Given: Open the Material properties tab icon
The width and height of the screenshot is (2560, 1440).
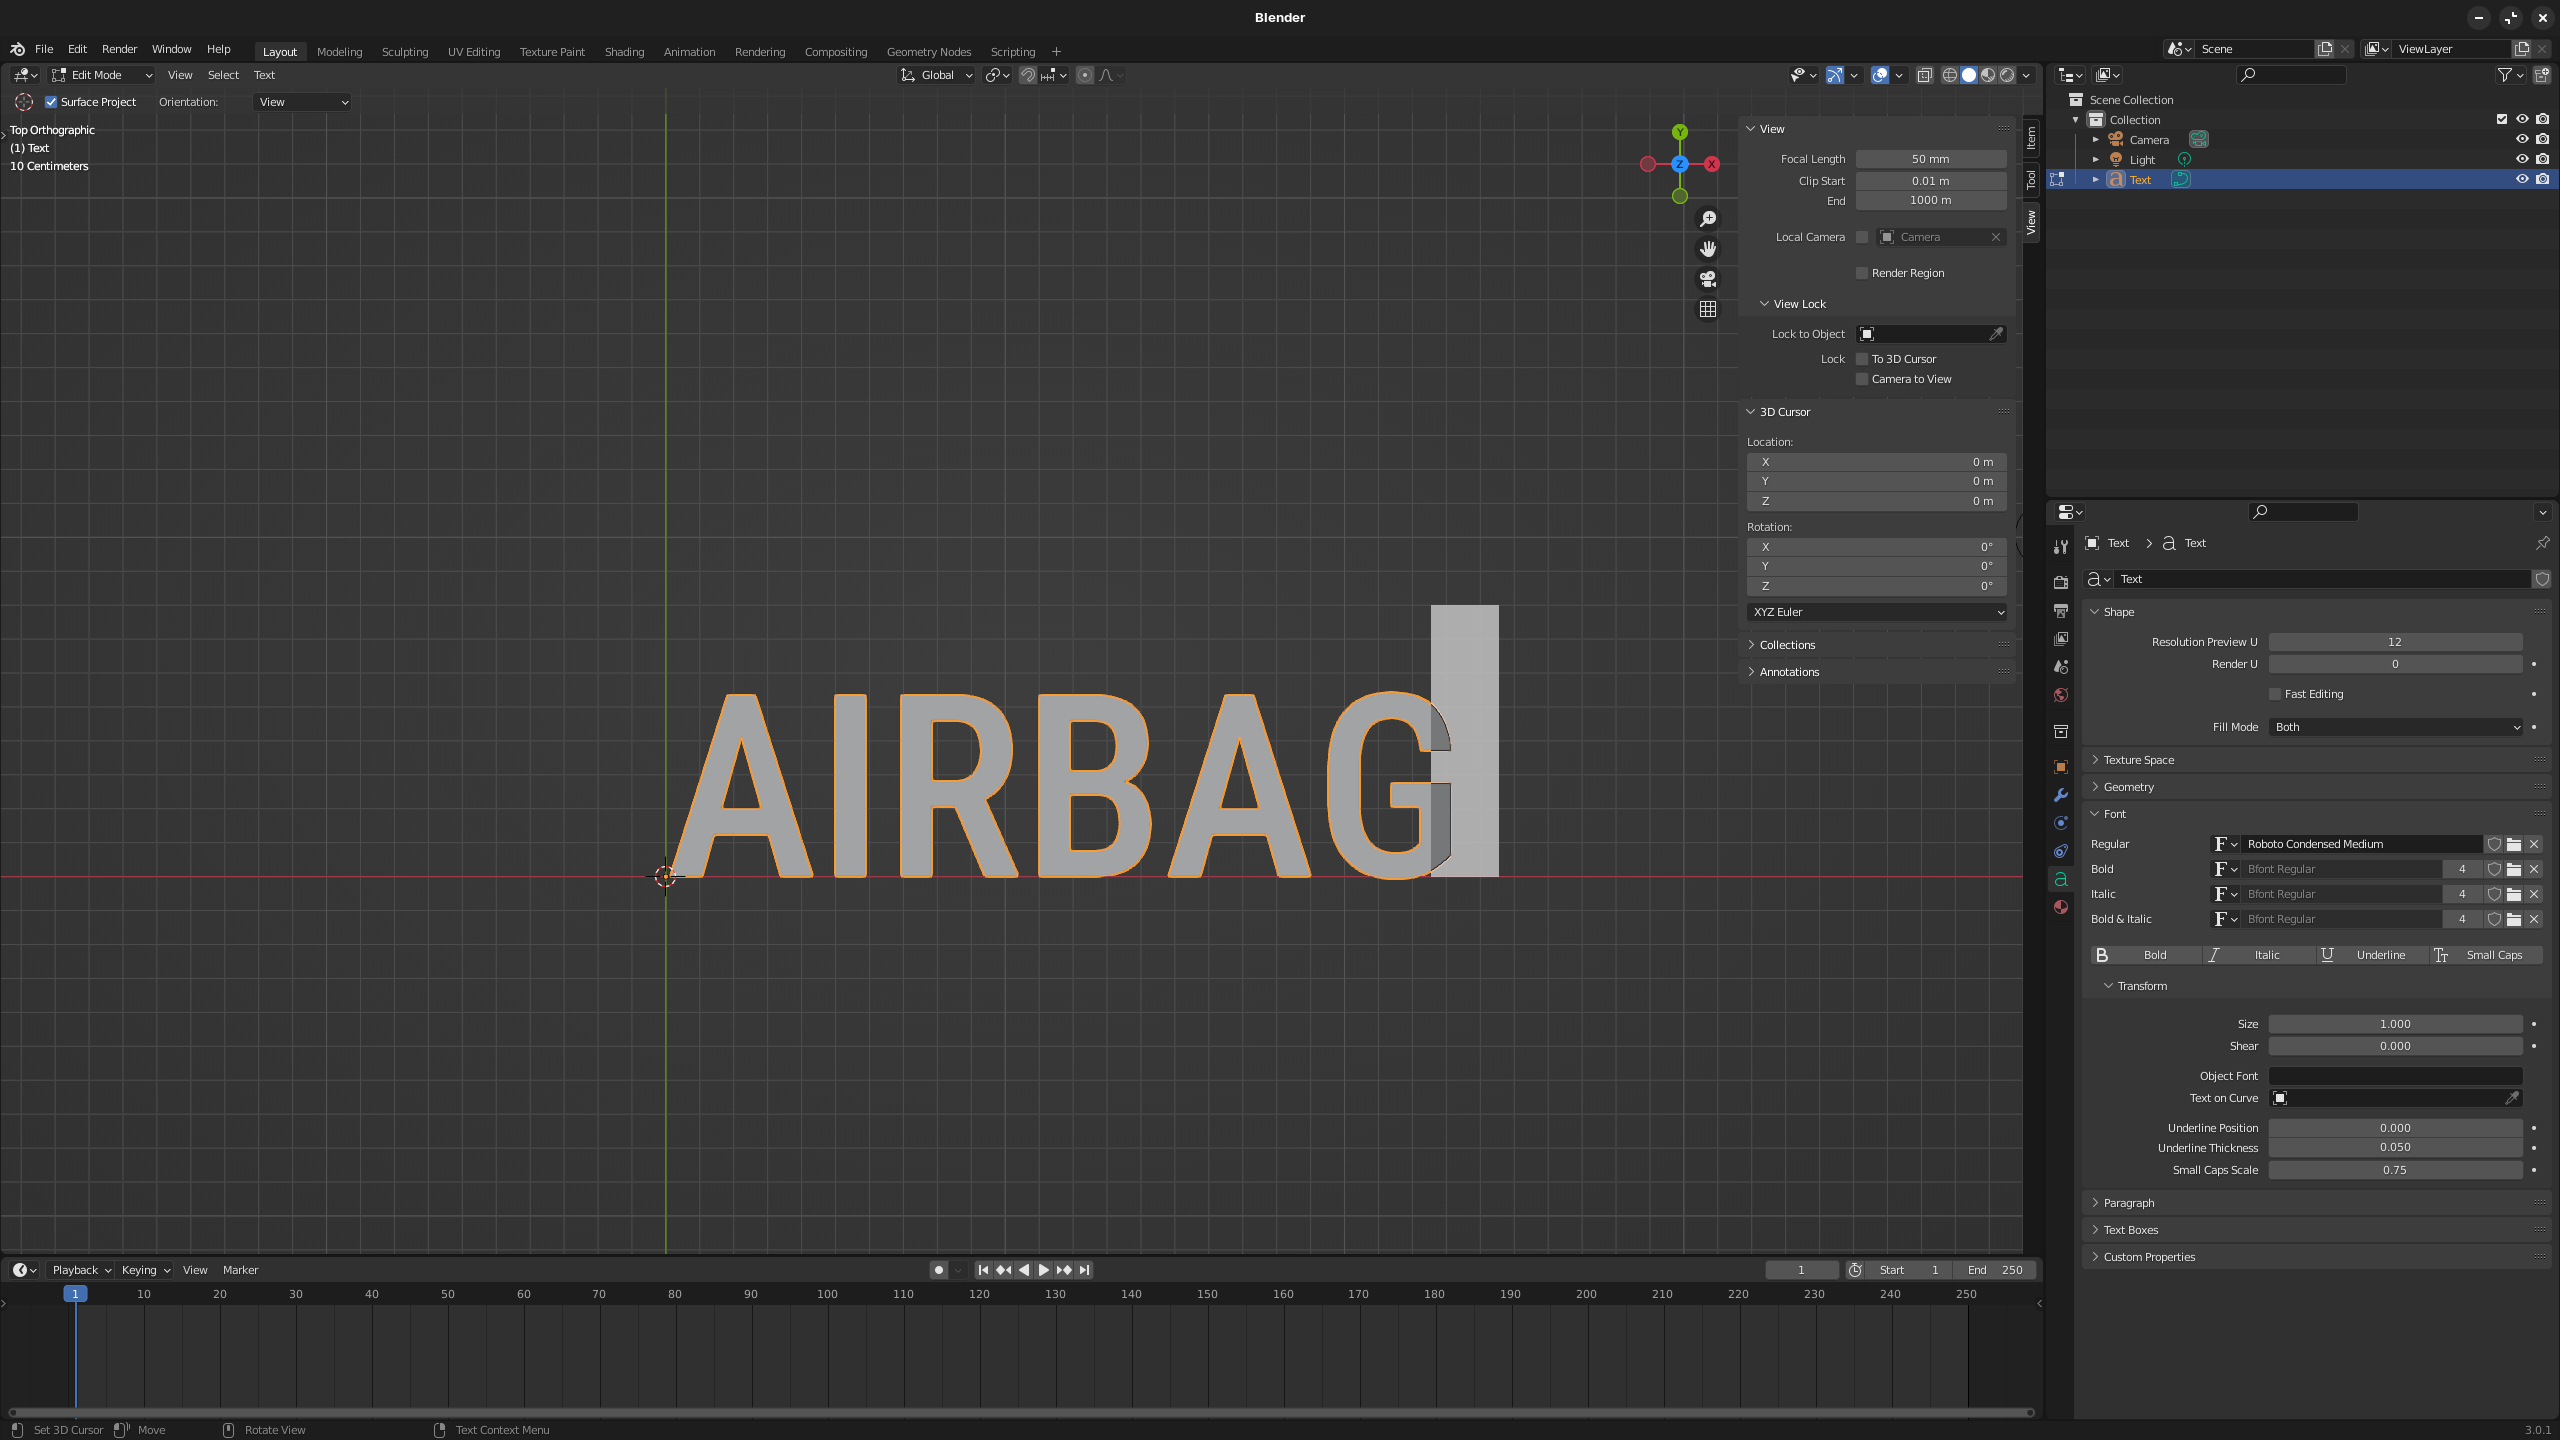Looking at the screenshot, I should [x=2061, y=907].
